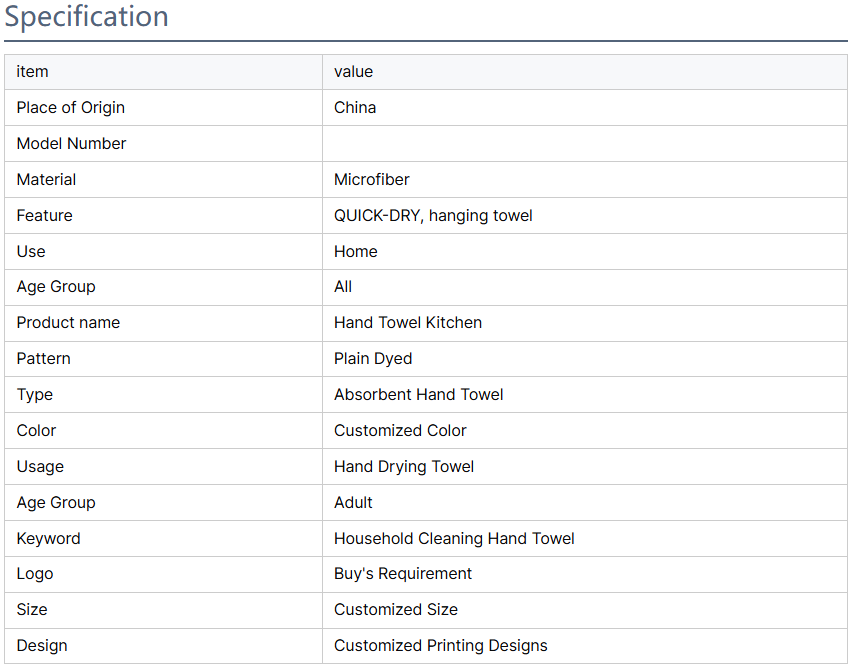
Task: Select the "Plain Dyed" pattern value
Action: coord(373,359)
